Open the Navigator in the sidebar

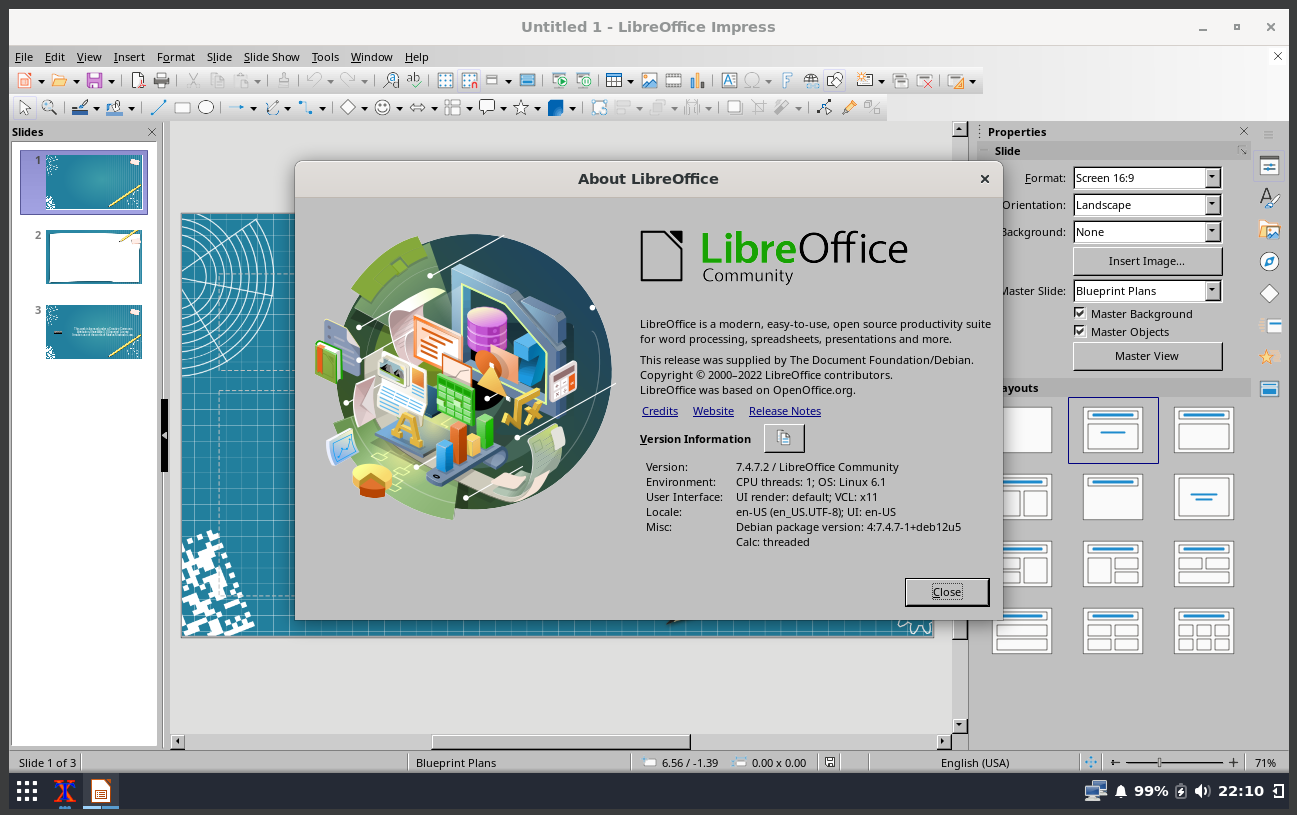pyautogui.click(x=1268, y=261)
